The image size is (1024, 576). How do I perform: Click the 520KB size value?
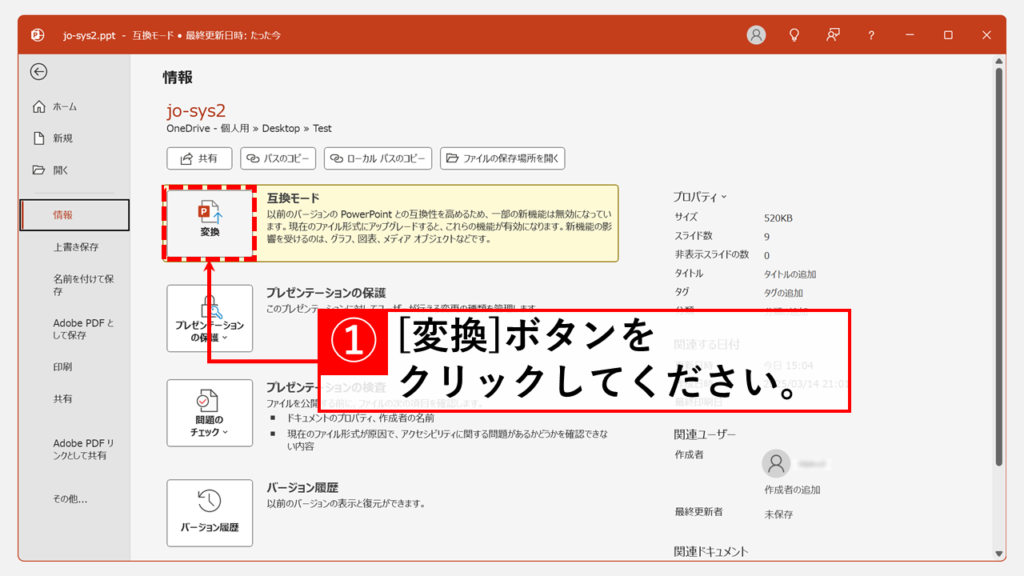pyautogui.click(x=778, y=218)
